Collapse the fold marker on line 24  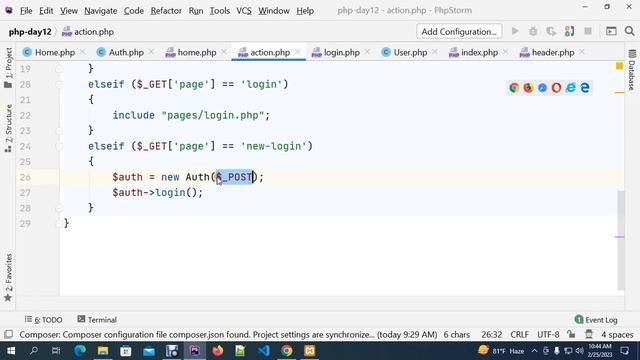click(59, 146)
